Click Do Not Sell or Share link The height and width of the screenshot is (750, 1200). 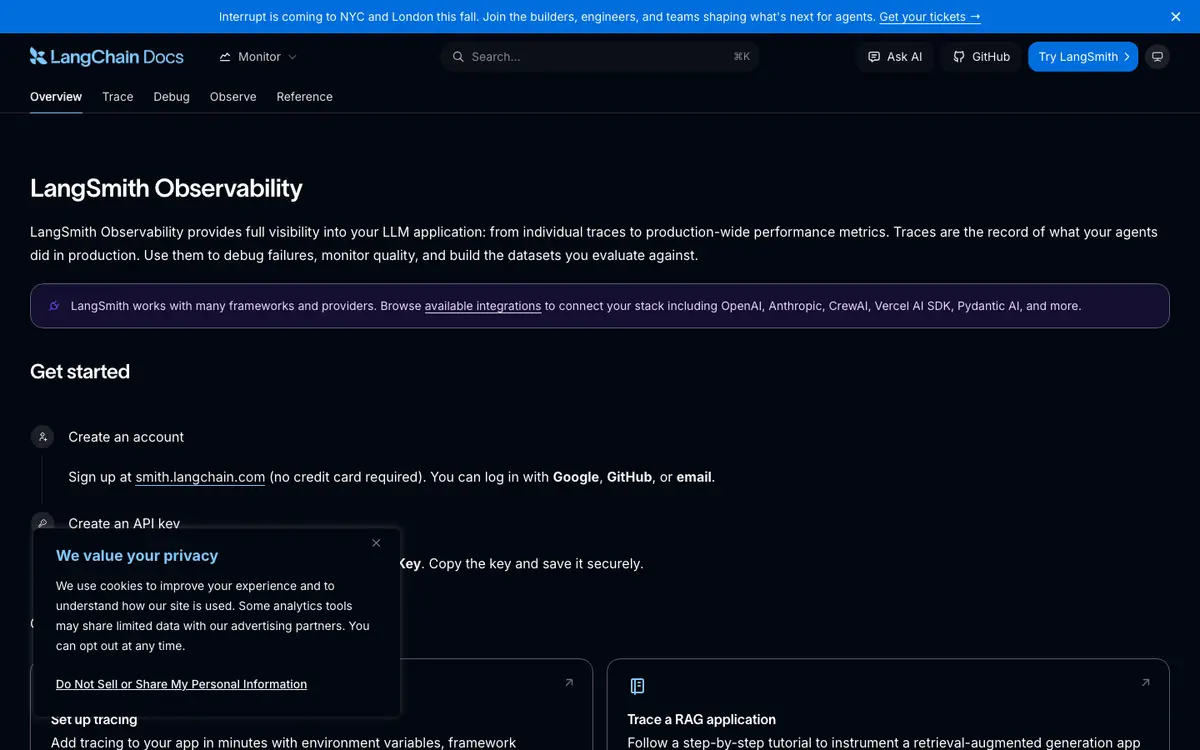click(181, 684)
